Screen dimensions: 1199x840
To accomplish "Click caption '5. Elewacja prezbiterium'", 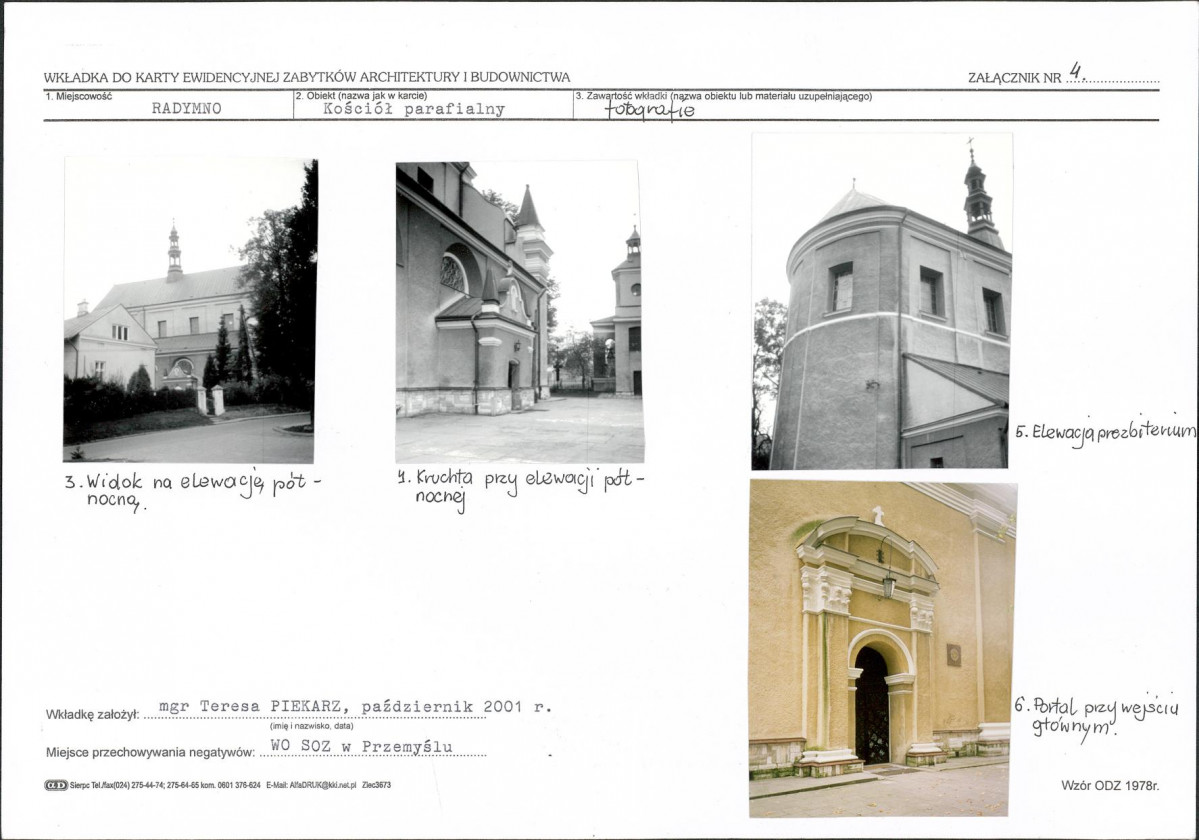I will coord(1106,432).
